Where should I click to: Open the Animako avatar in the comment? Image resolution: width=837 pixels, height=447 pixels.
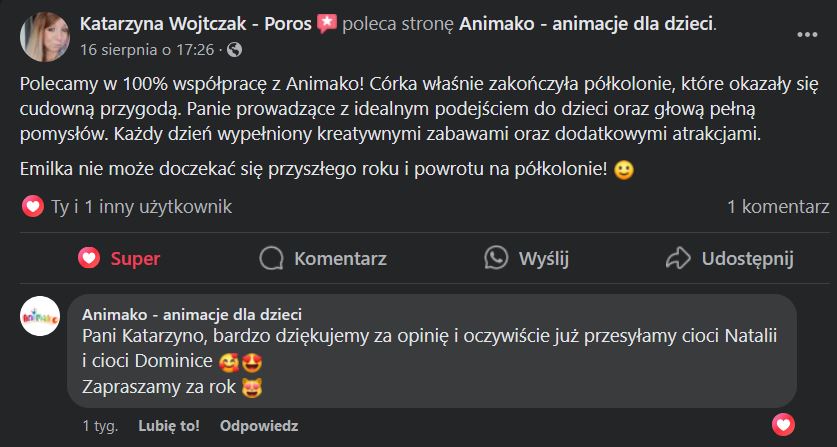(40, 314)
